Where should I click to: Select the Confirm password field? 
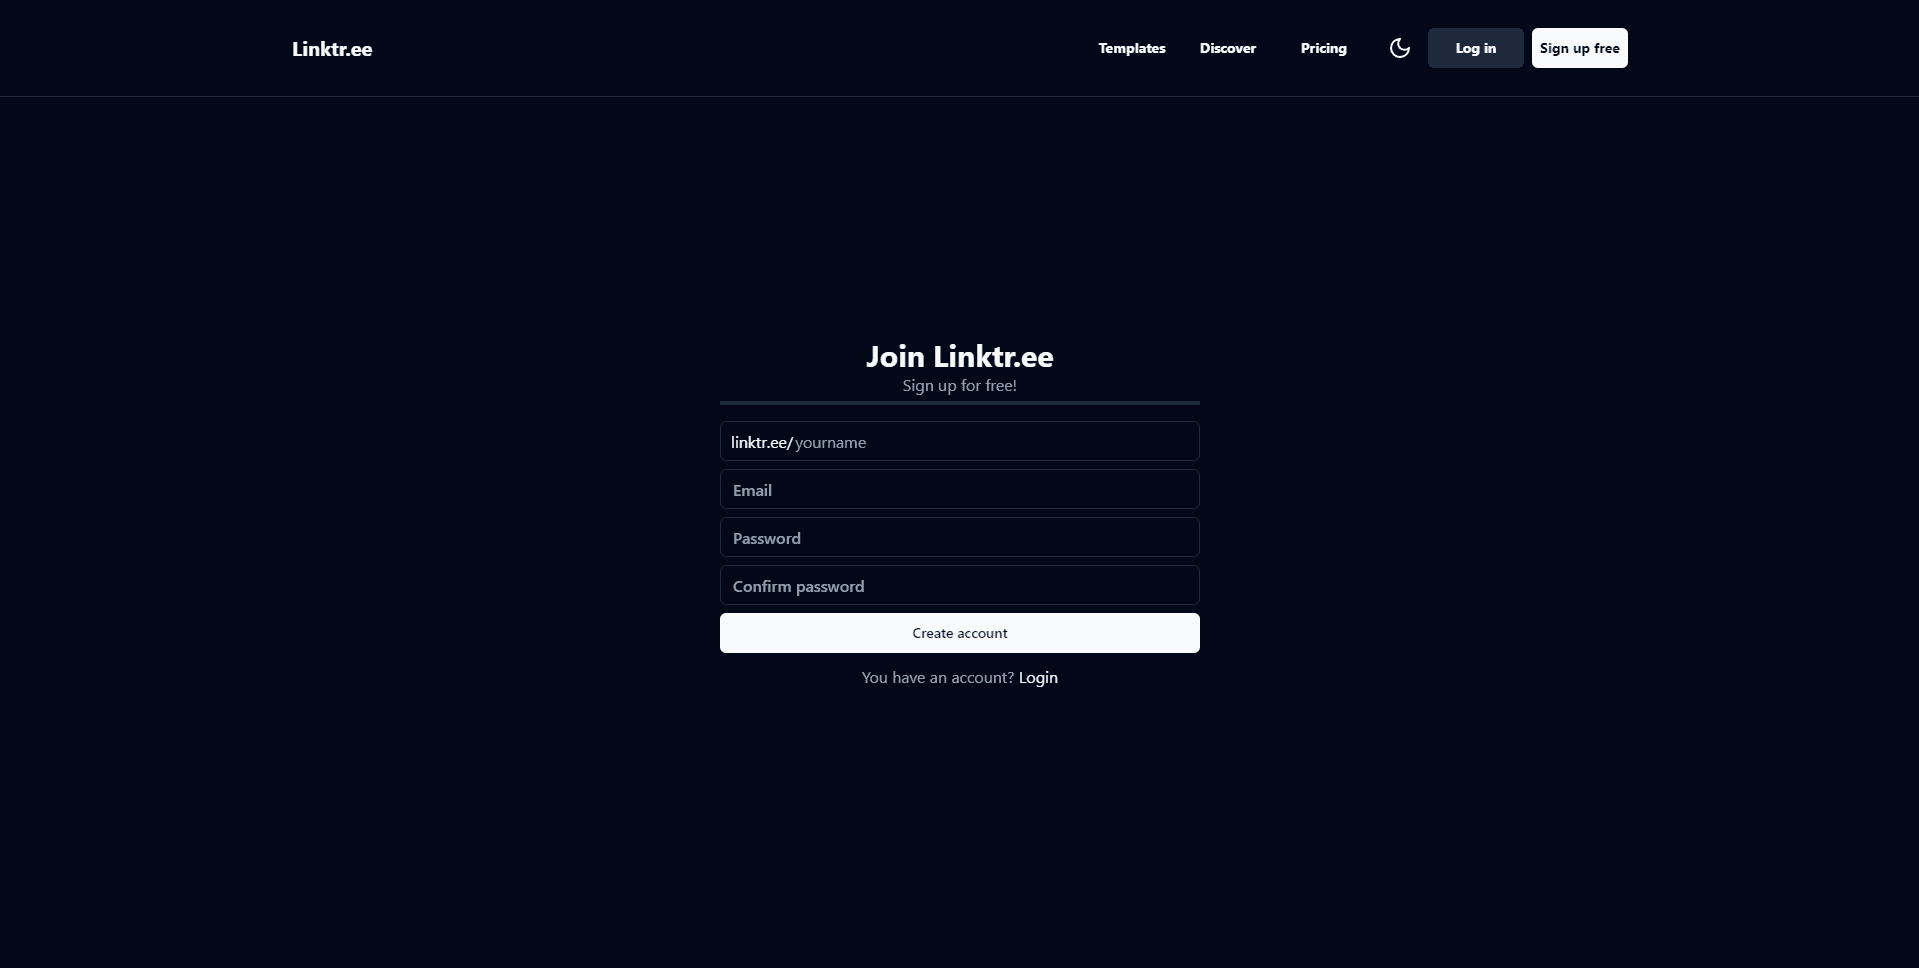point(959,585)
